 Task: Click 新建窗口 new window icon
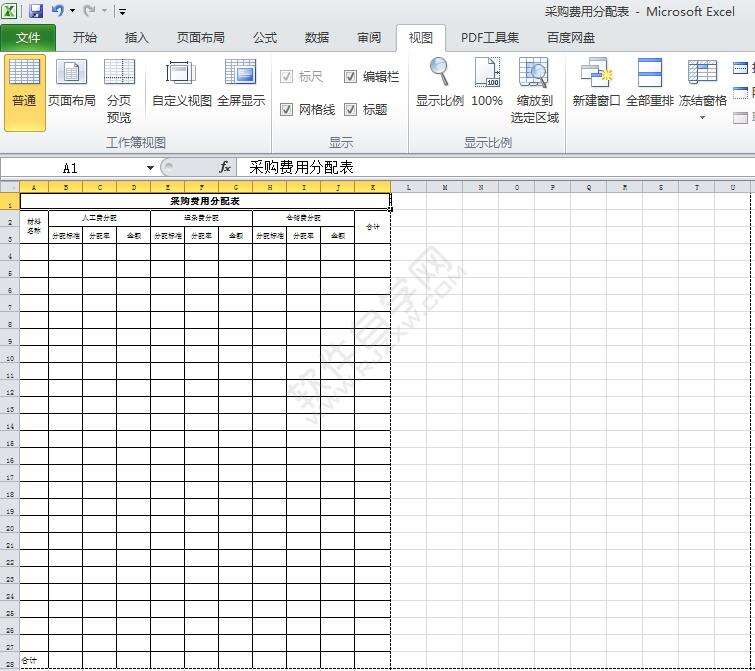(x=596, y=82)
